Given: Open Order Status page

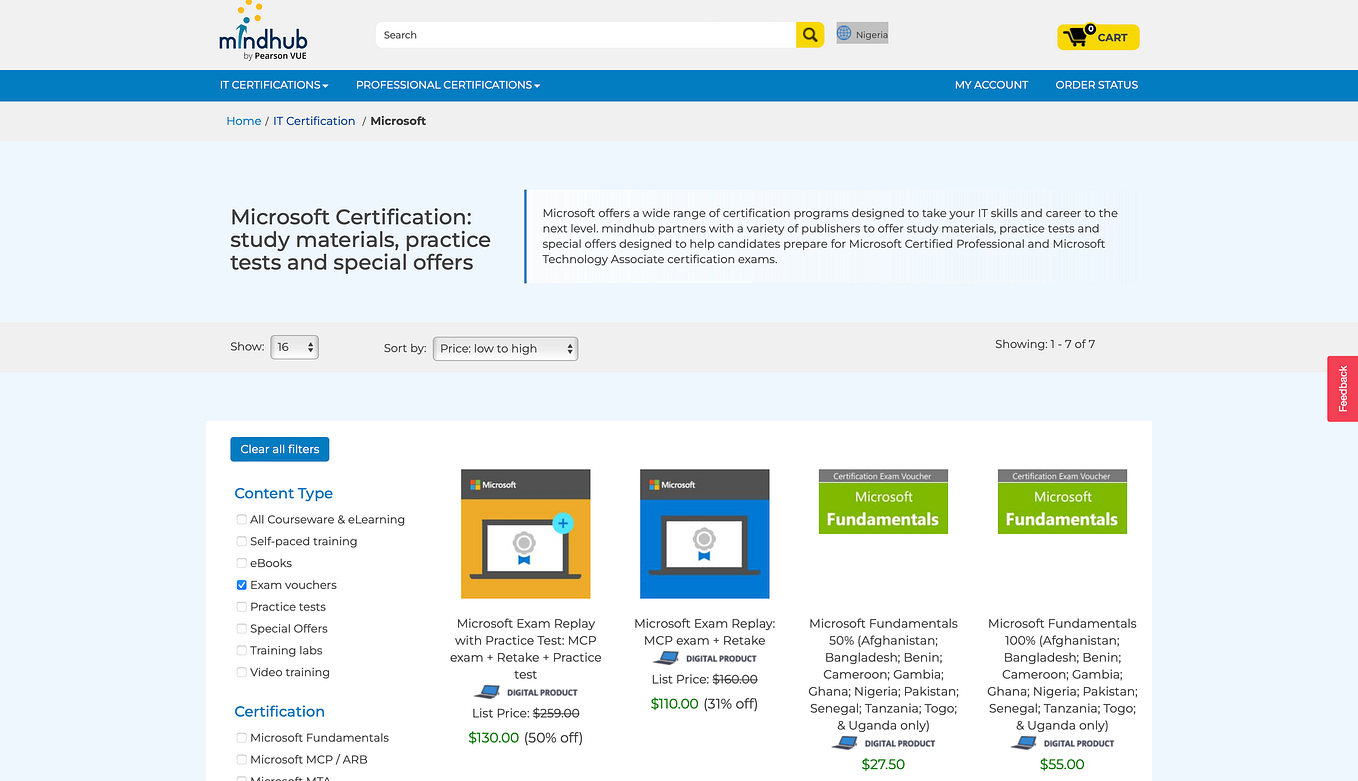Looking at the screenshot, I should 1097,85.
